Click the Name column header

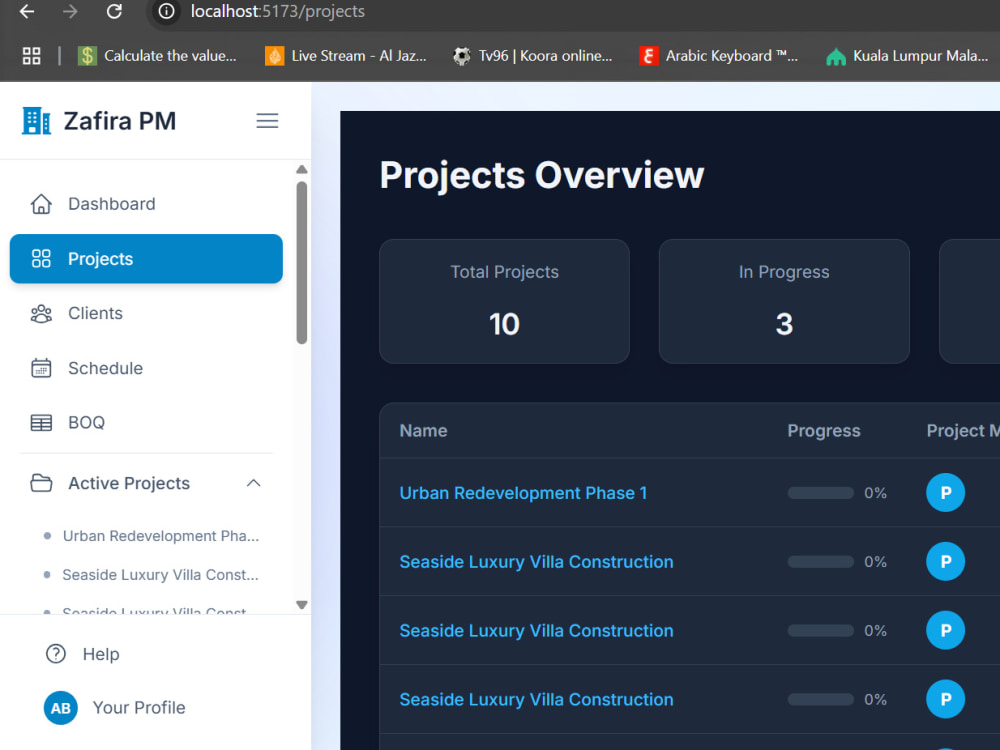423,431
